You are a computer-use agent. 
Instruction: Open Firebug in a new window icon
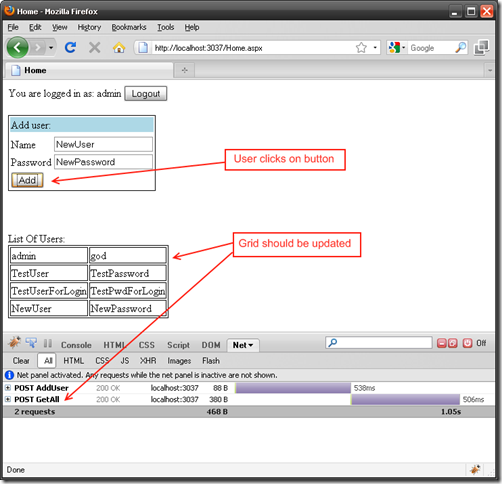tap(453, 343)
